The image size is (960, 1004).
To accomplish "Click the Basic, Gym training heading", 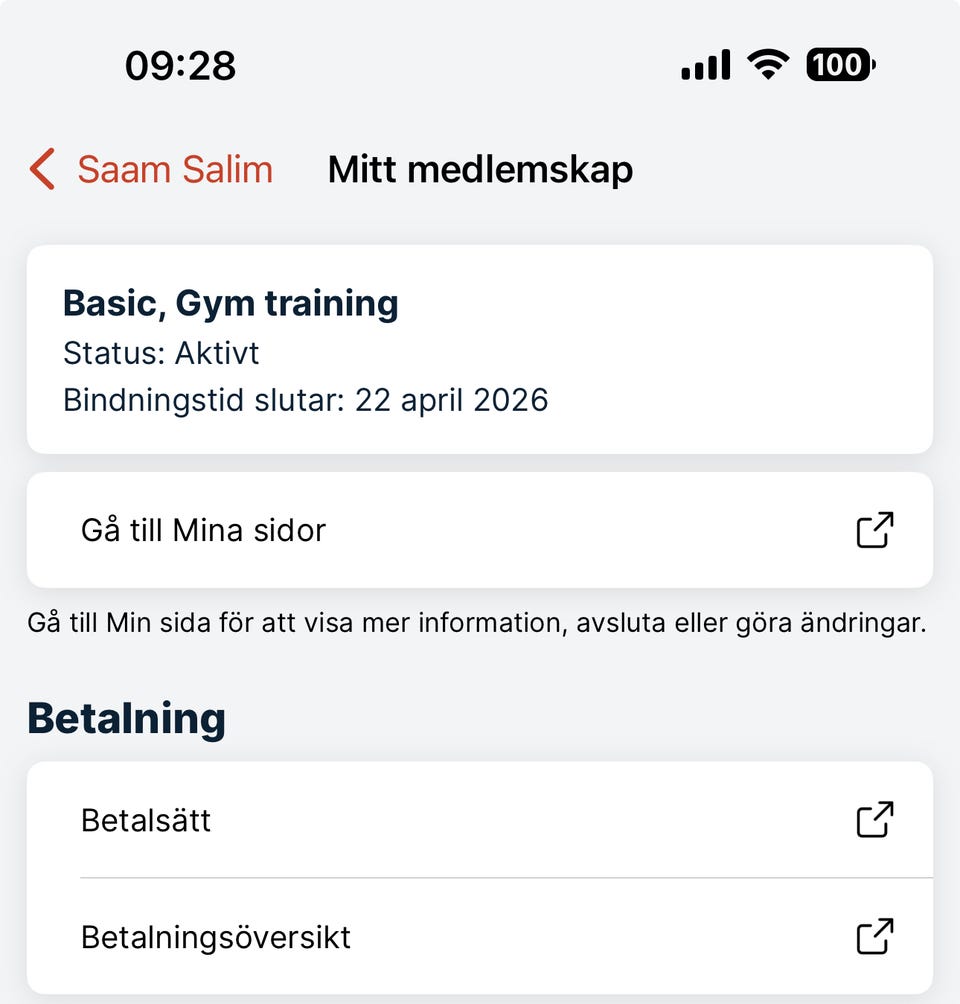I will [230, 303].
